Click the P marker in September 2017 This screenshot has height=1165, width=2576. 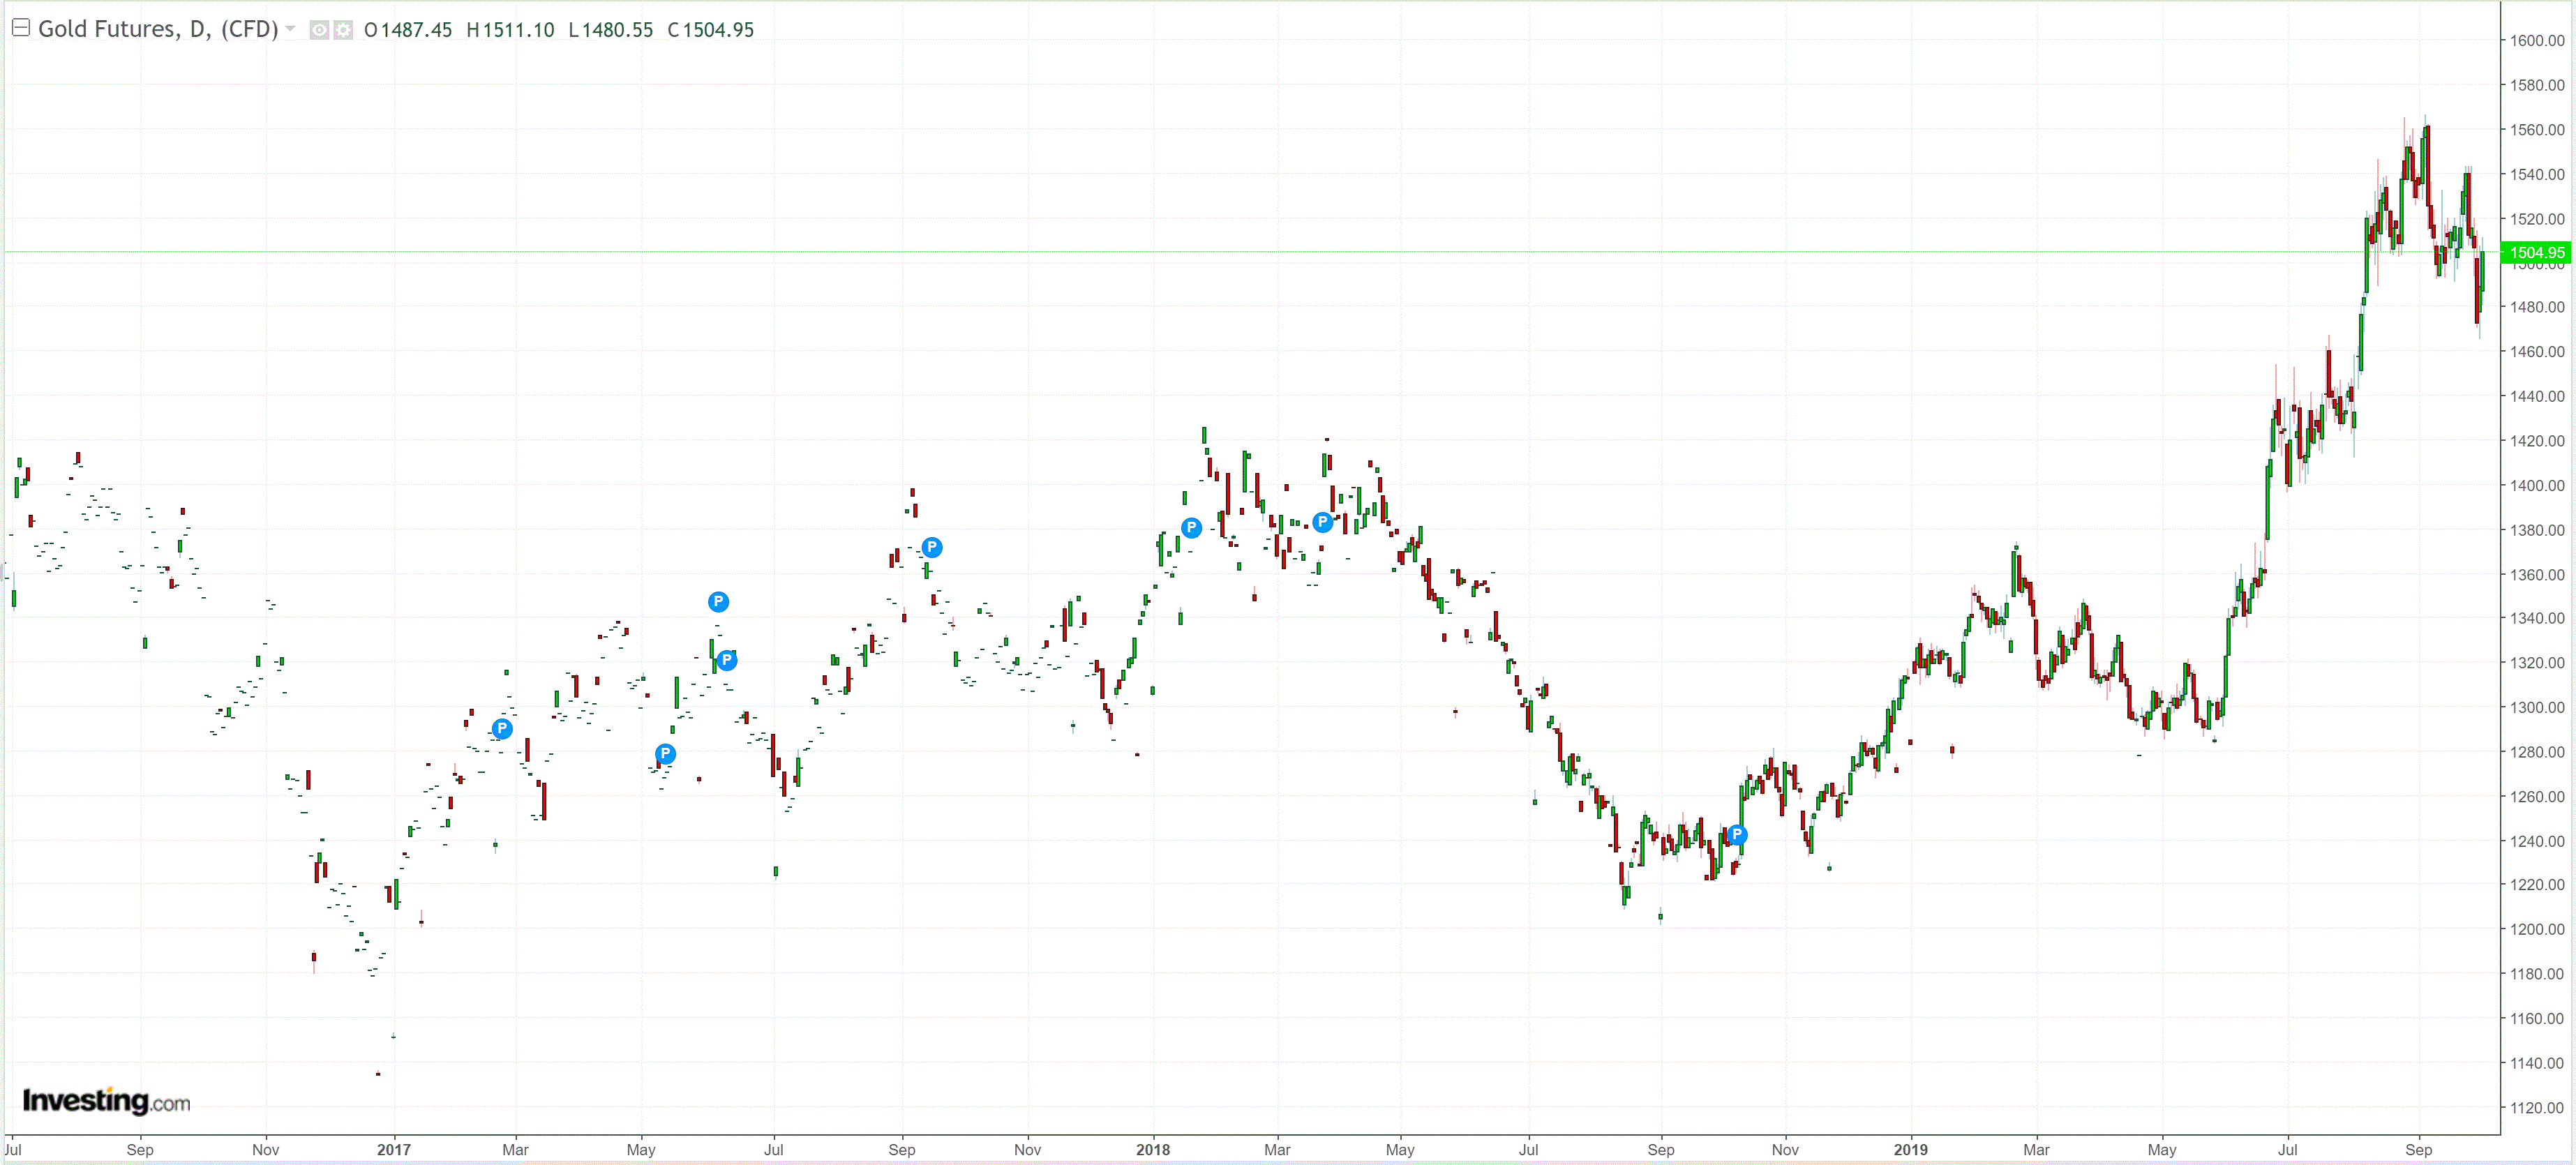click(x=931, y=547)
